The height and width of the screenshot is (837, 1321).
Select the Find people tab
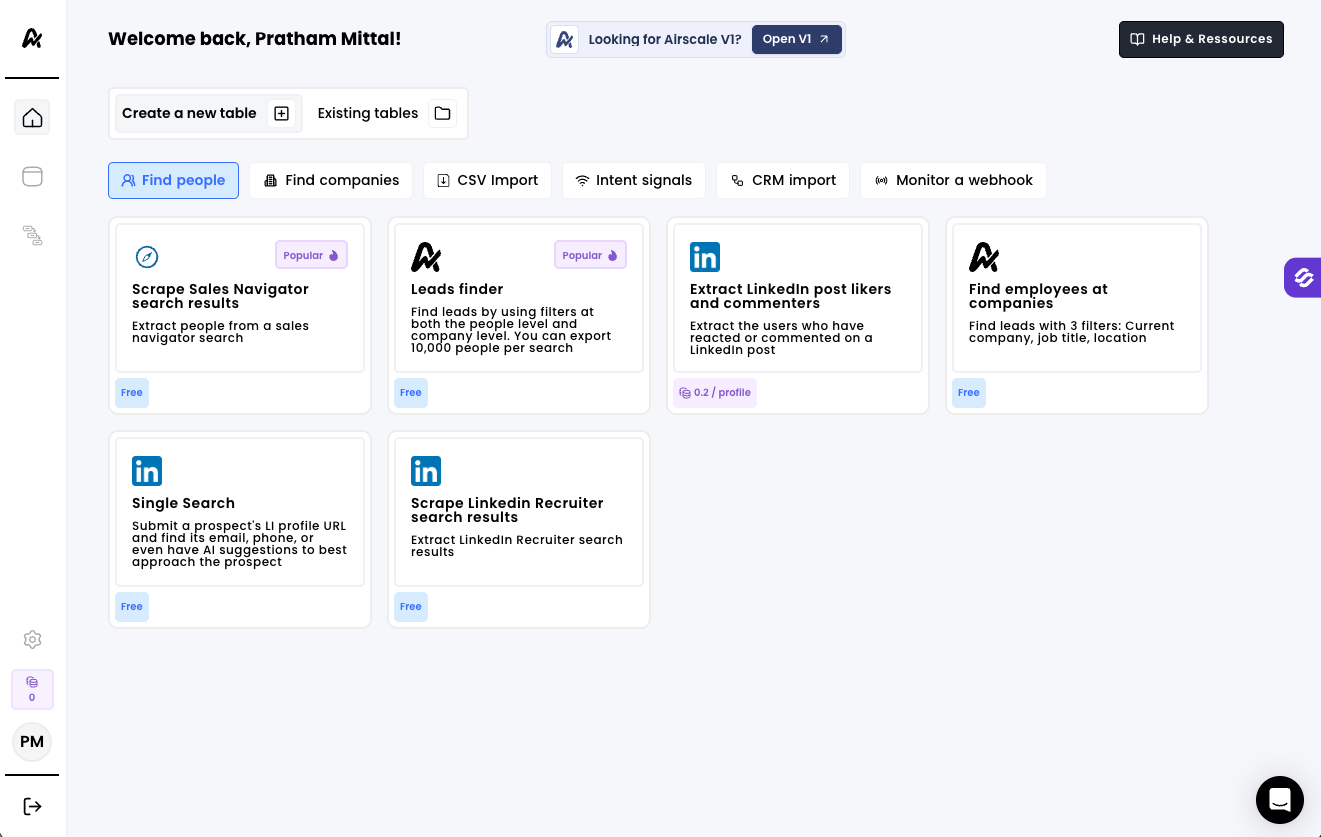click(x=173, y=181)
